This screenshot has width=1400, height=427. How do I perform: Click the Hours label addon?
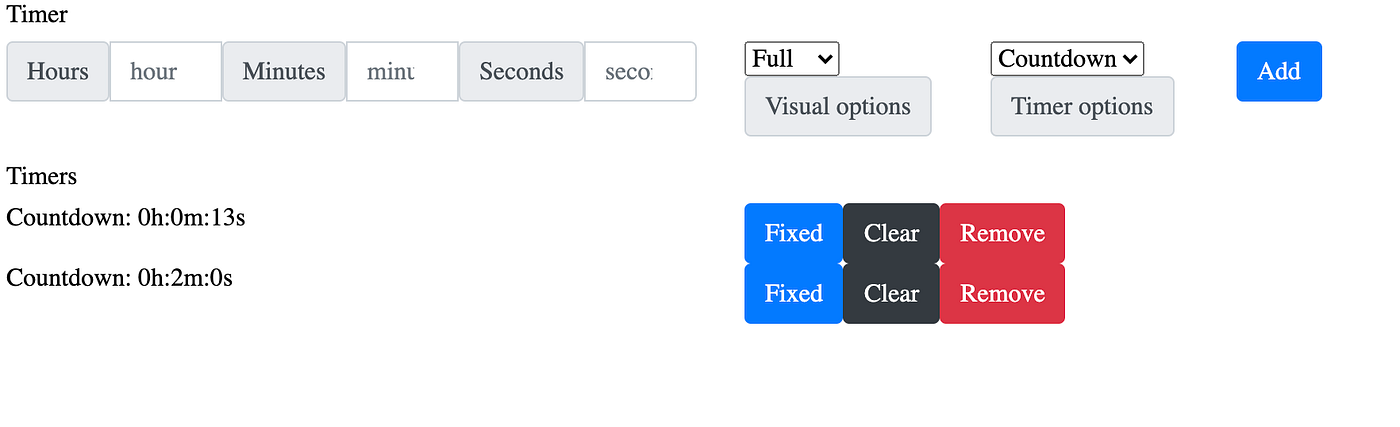[58, 71]
